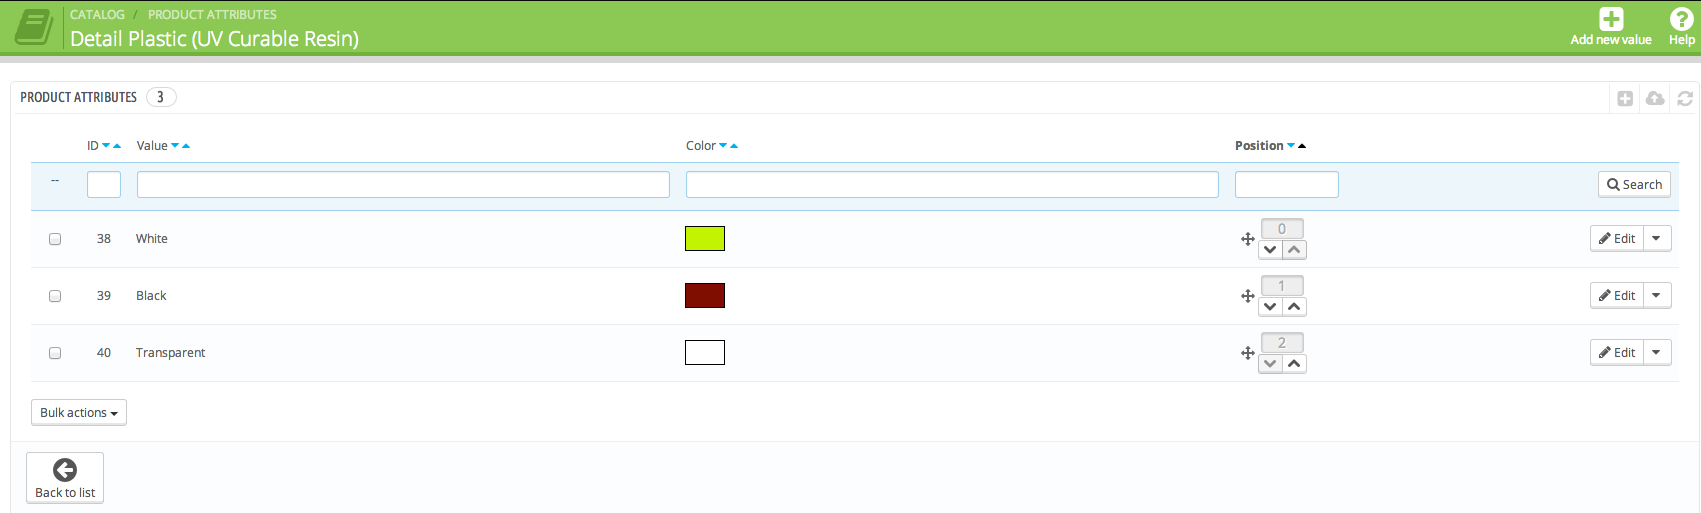Click the attributes count badge '3'
Screen dimensions: 1701x513
point(161,97)
